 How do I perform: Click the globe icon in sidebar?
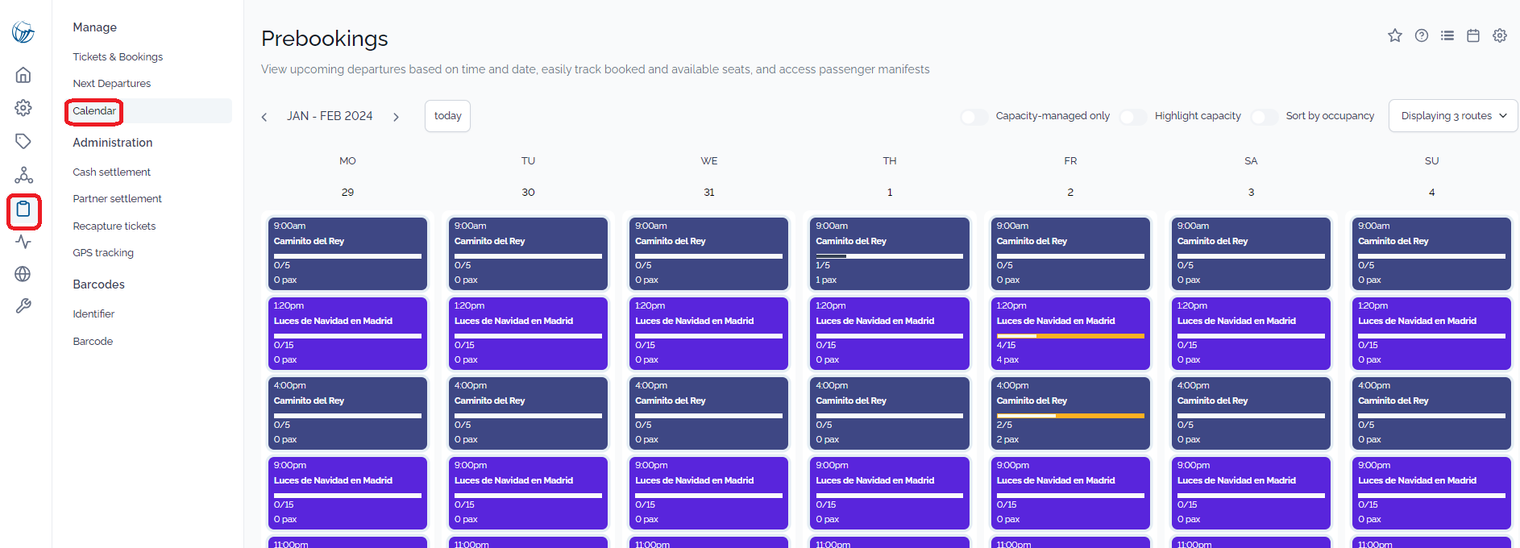pos(23,274)
